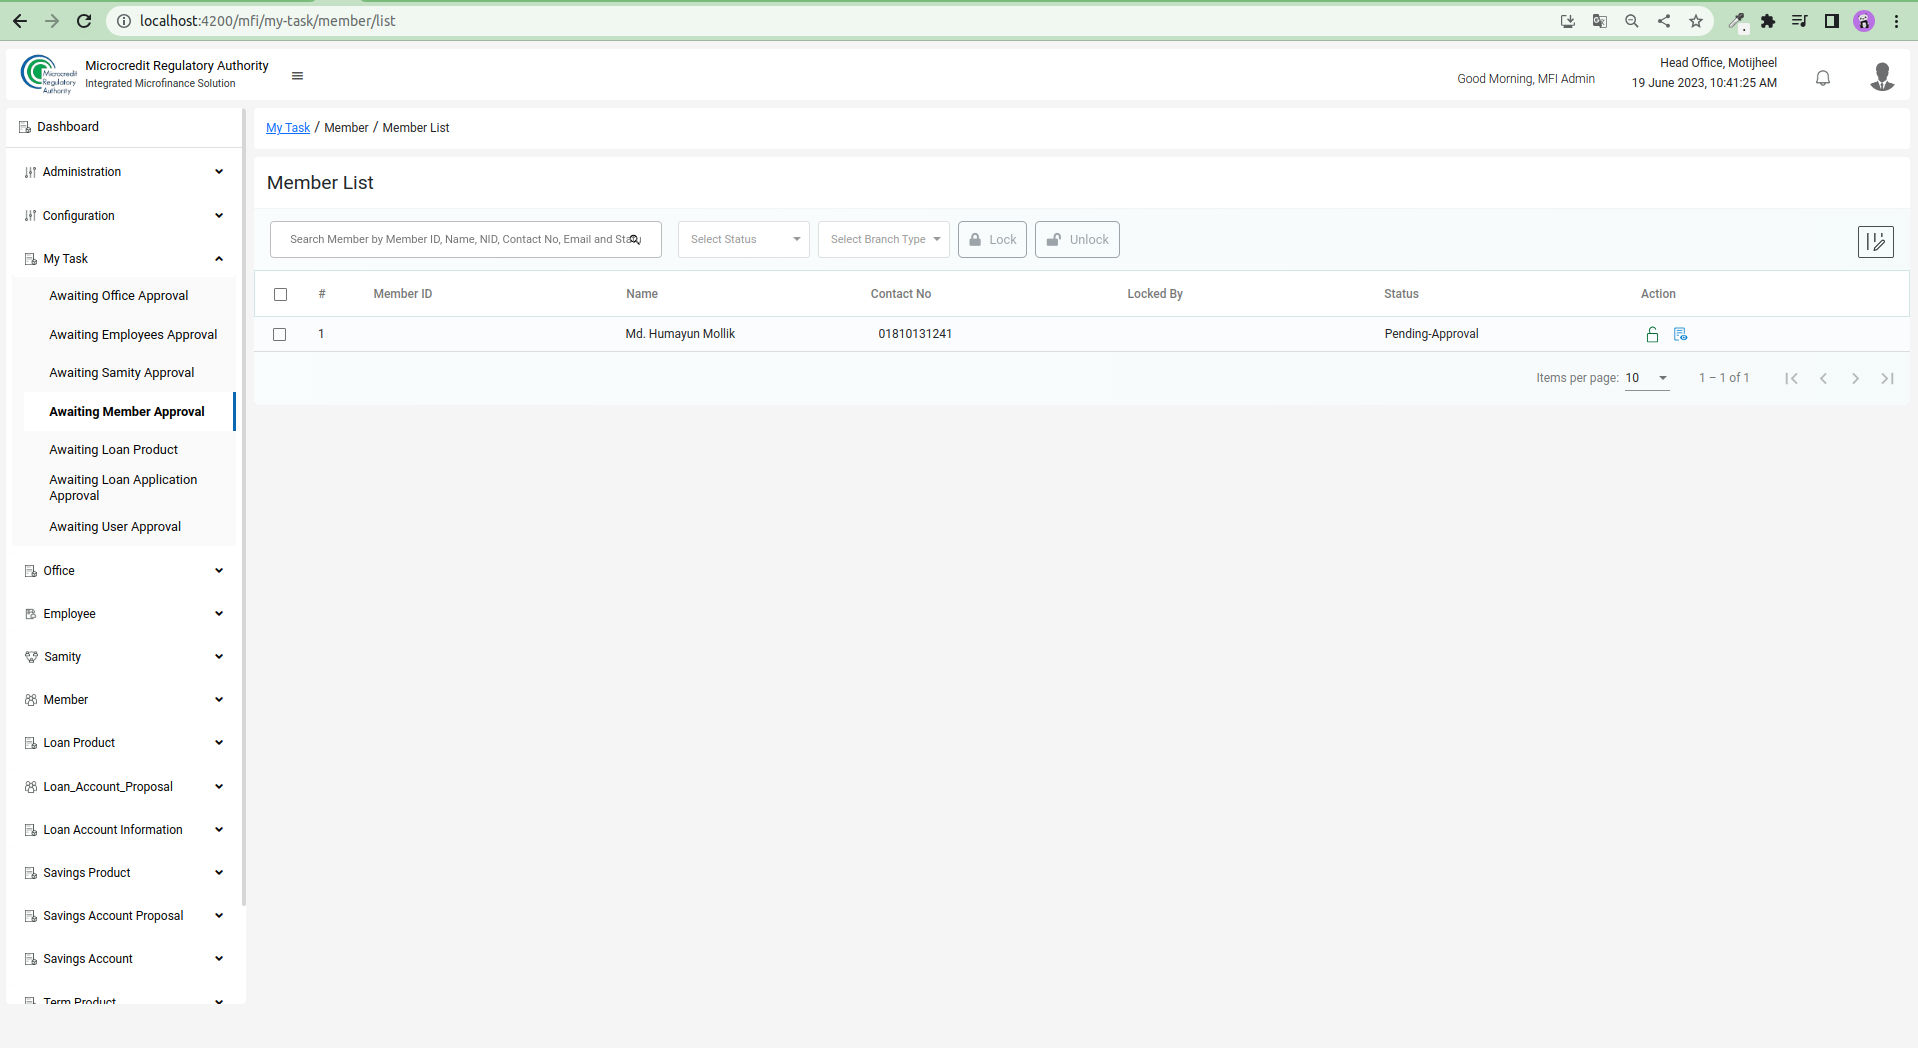Go to last page of pagination
The width and height of the screenshot is (1918, 1048).
pyautogui.click(x=1887, y=378)
